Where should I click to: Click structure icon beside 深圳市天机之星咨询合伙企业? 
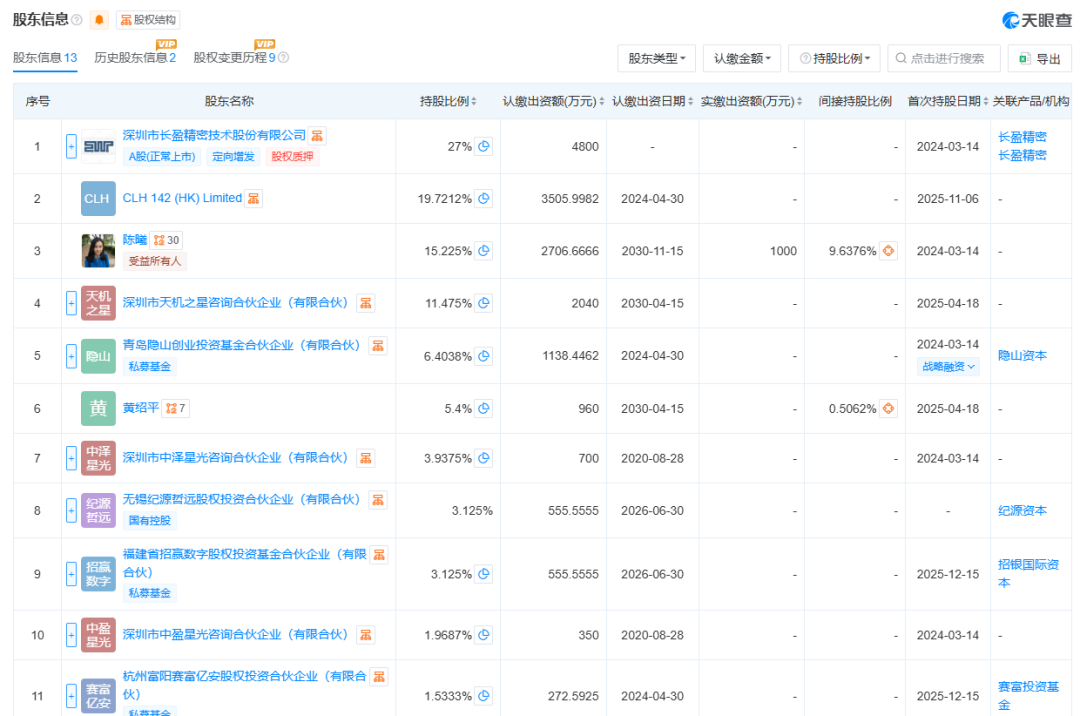(366, 303)
